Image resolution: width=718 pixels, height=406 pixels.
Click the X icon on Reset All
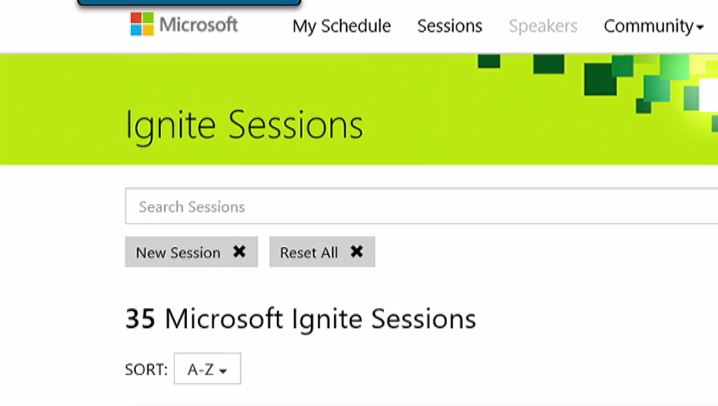point(357,251)
